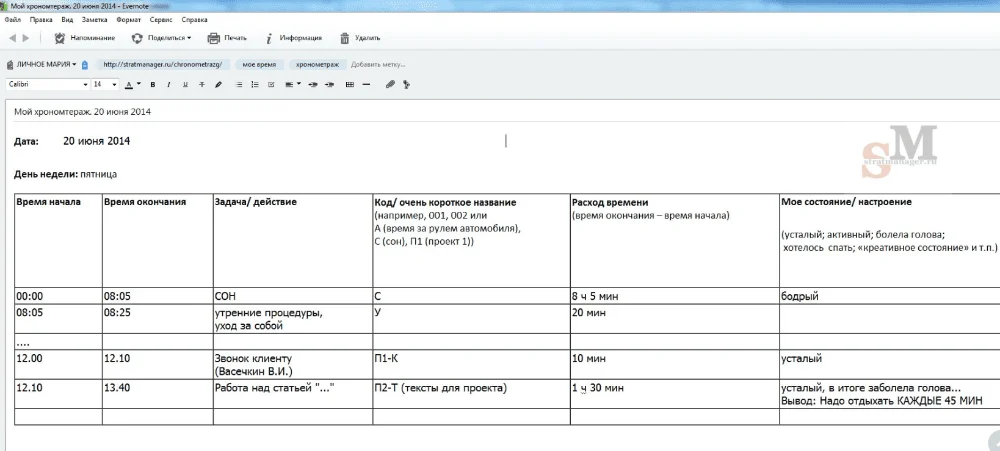The height and width of the screenshot is (451, 1000).
Task: Click the 'Добавить метку' tag input field
Action: (x=378, y=64)
